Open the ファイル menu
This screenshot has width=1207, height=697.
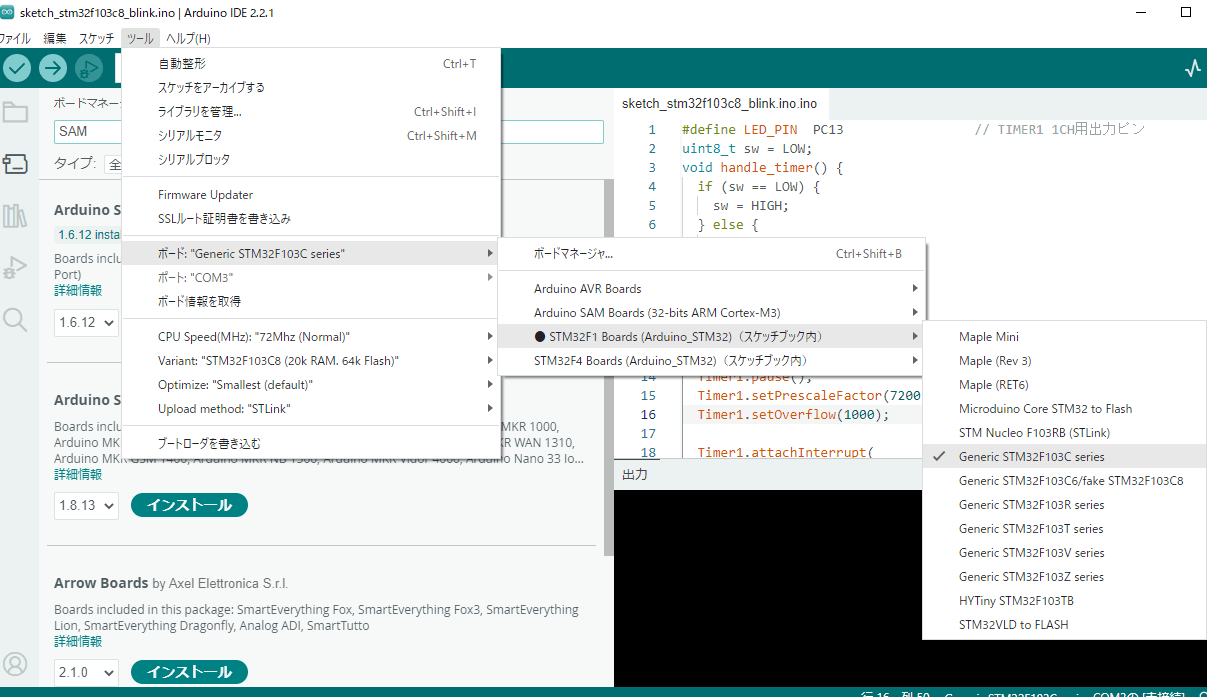(x=14, y=38)
